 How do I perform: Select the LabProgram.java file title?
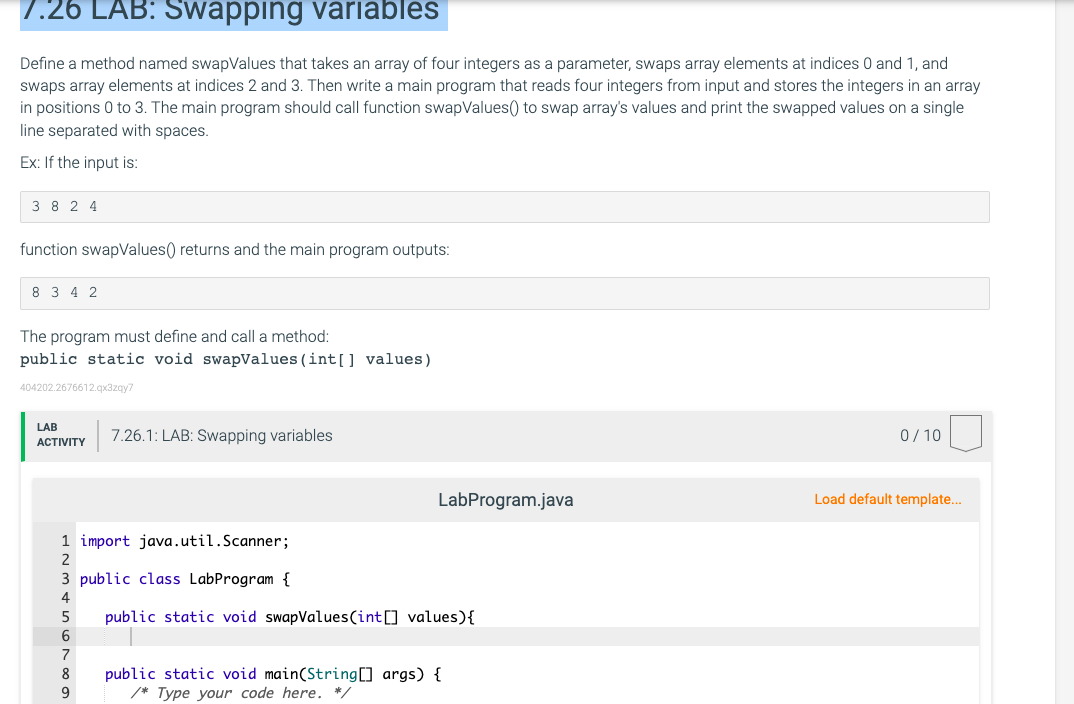coord(505,500)
